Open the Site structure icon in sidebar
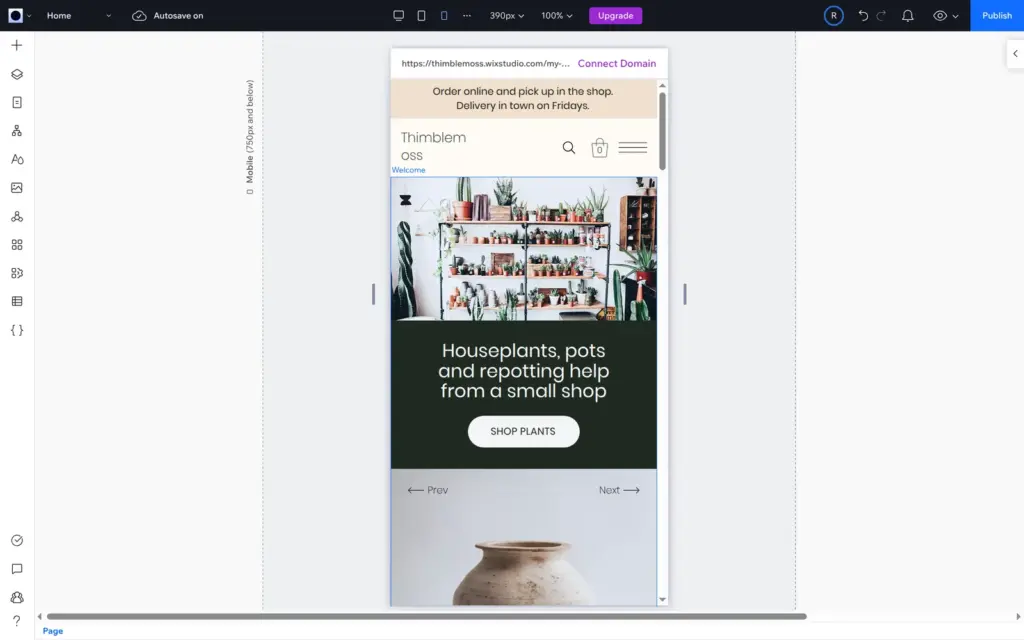Screen dimensions: 1024x640 click(17, 131)
